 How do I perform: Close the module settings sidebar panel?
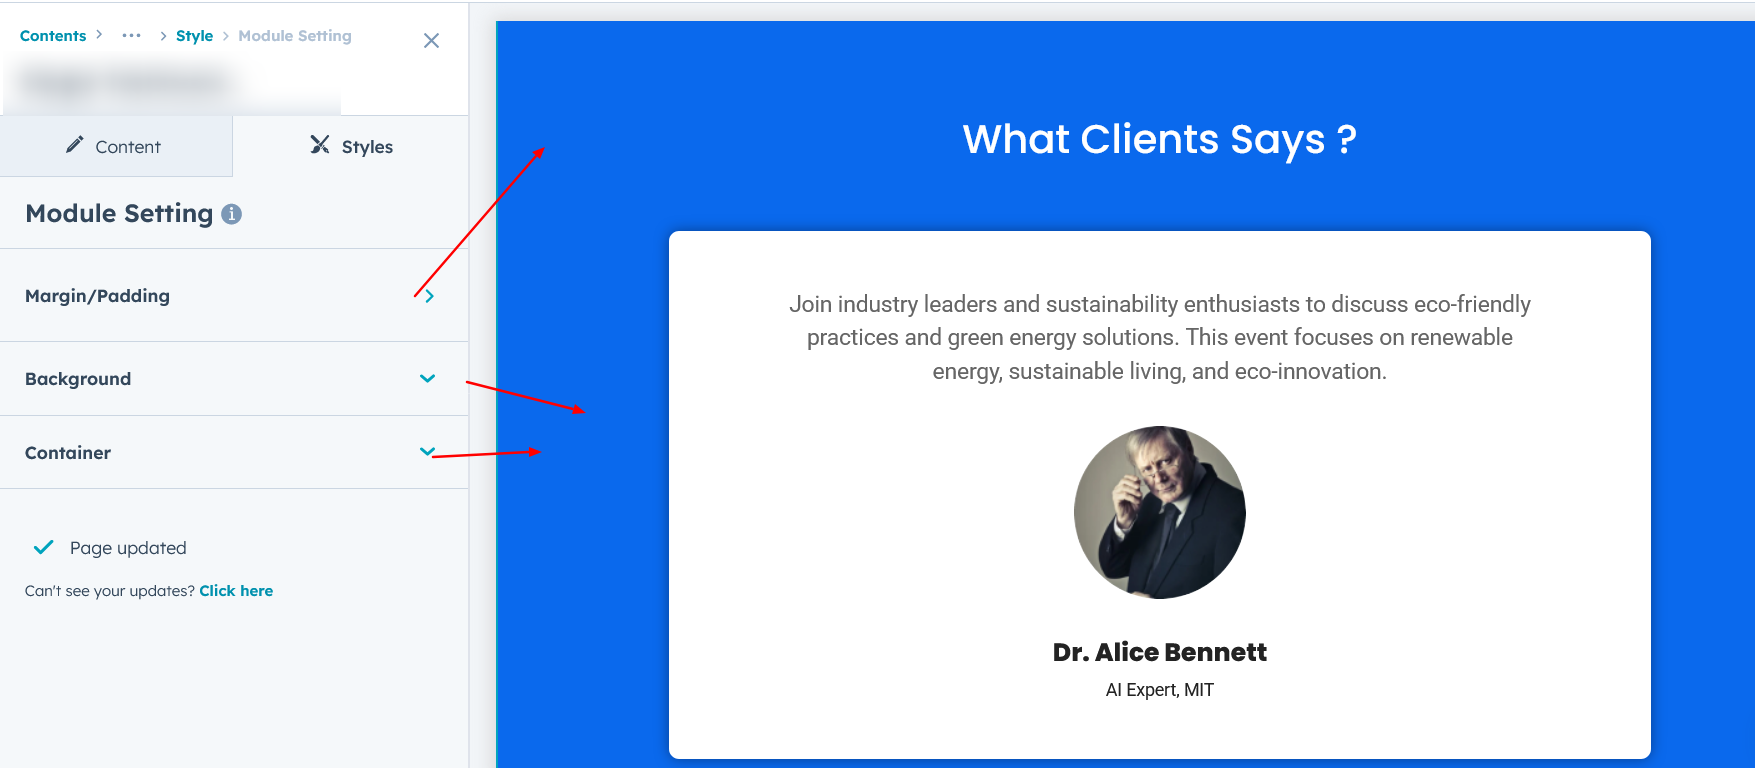tap(431, 41)
